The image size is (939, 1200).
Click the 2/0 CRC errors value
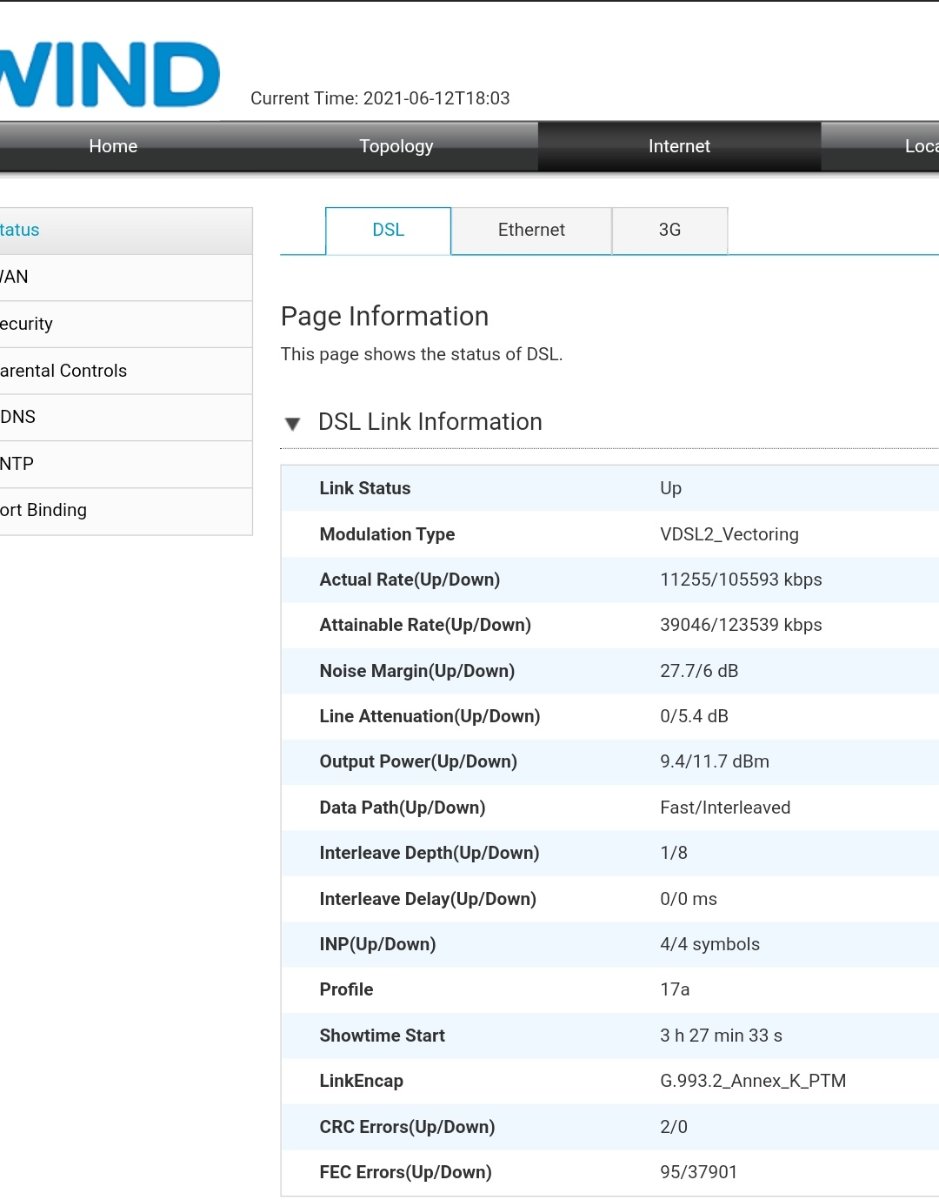674,1127
